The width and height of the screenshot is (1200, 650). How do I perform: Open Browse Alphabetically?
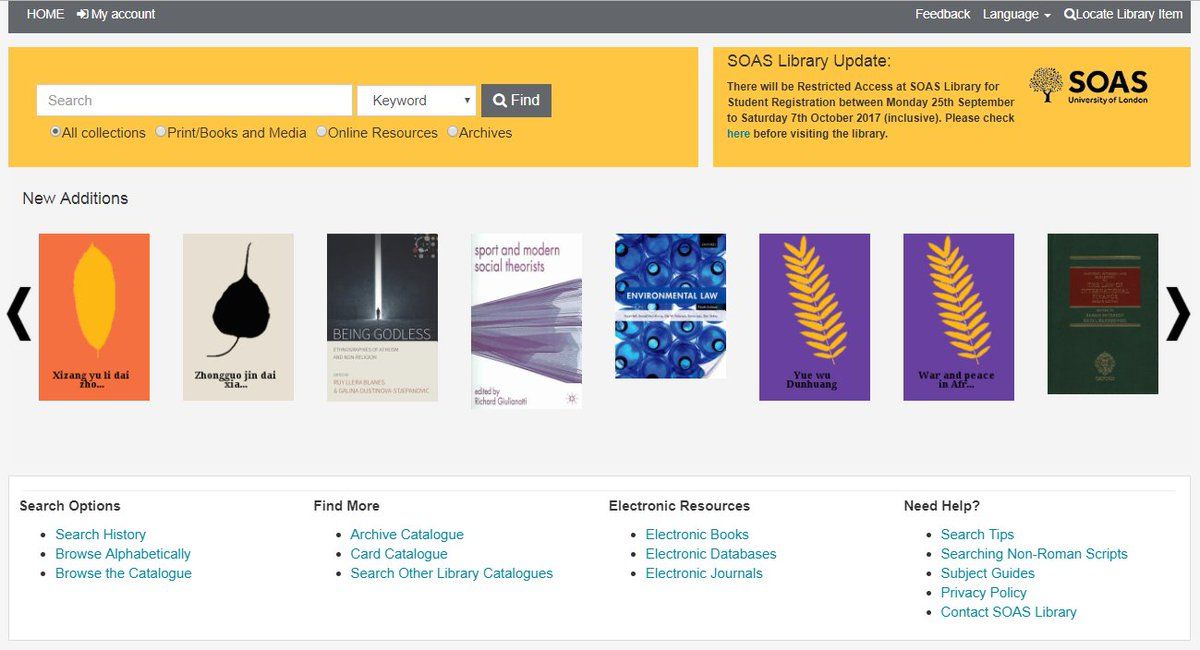pyautogui.click(x=123, y=554)
